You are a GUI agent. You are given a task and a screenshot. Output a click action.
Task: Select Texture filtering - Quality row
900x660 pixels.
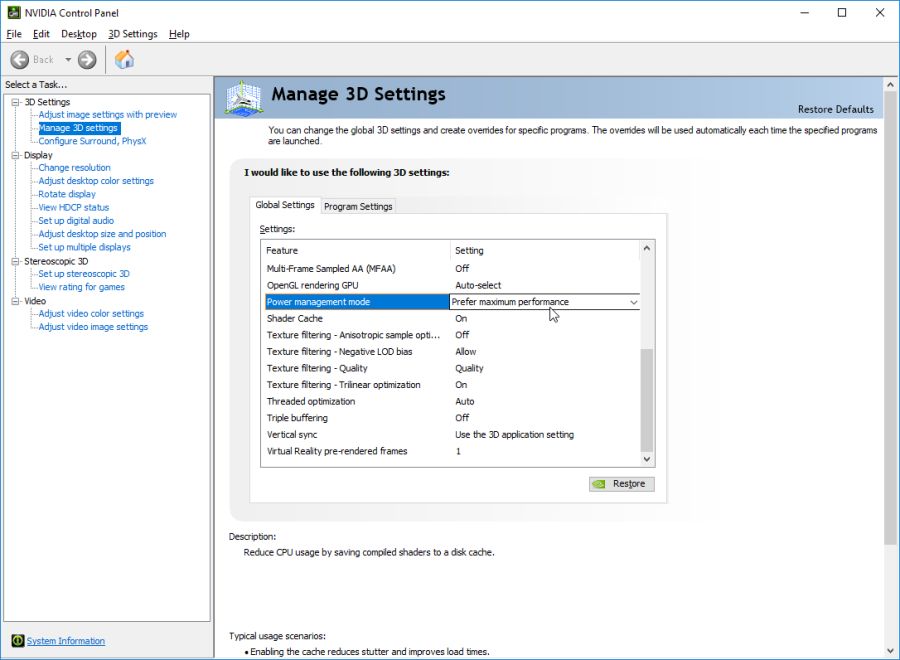click(452, 368)
